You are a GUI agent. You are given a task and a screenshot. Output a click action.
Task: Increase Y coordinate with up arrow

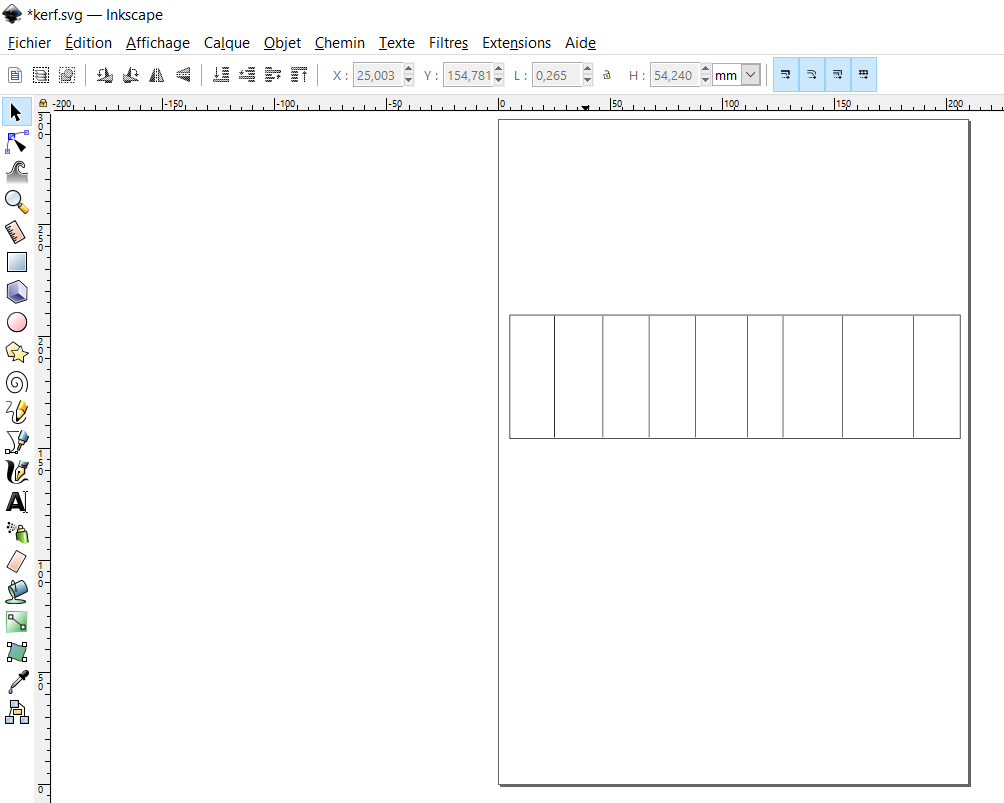tap(499, 69)
